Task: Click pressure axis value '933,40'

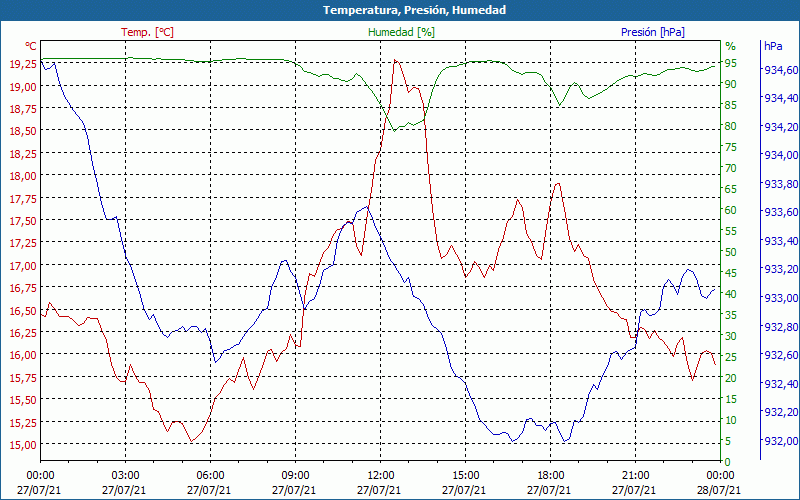Action: click(x=781, y=241)
